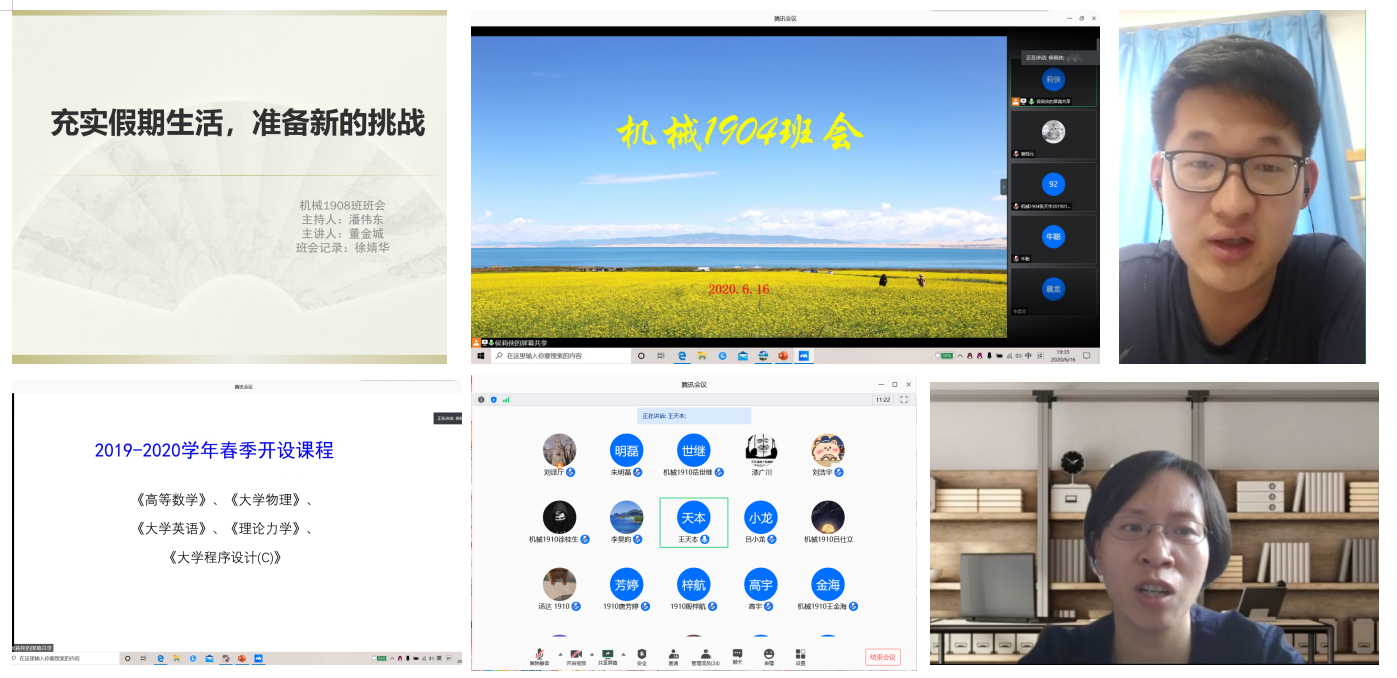This screenshot has height=678, width=1397.
Task: Click the Invite (邀请) icon
Action: coord(673,655)
